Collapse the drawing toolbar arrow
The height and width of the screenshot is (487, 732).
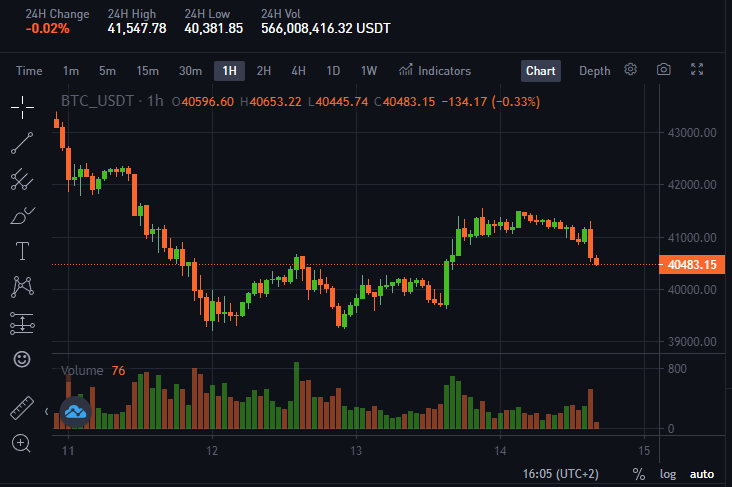click(x=46, y=411)
